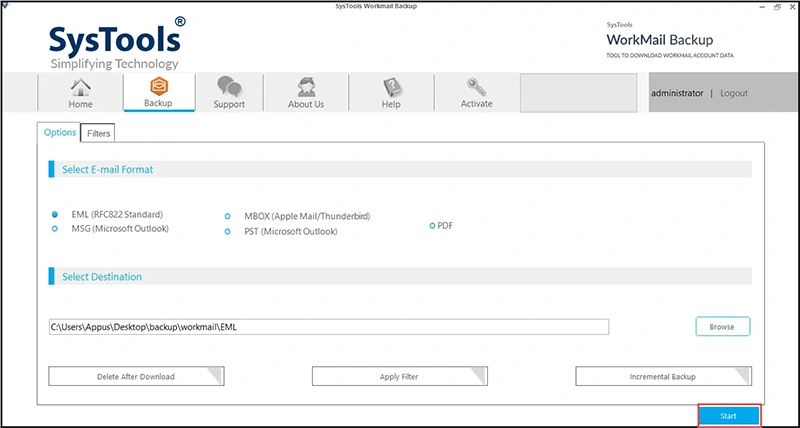
Task: Switch to the Filters tab
Action: click(98, 133)
